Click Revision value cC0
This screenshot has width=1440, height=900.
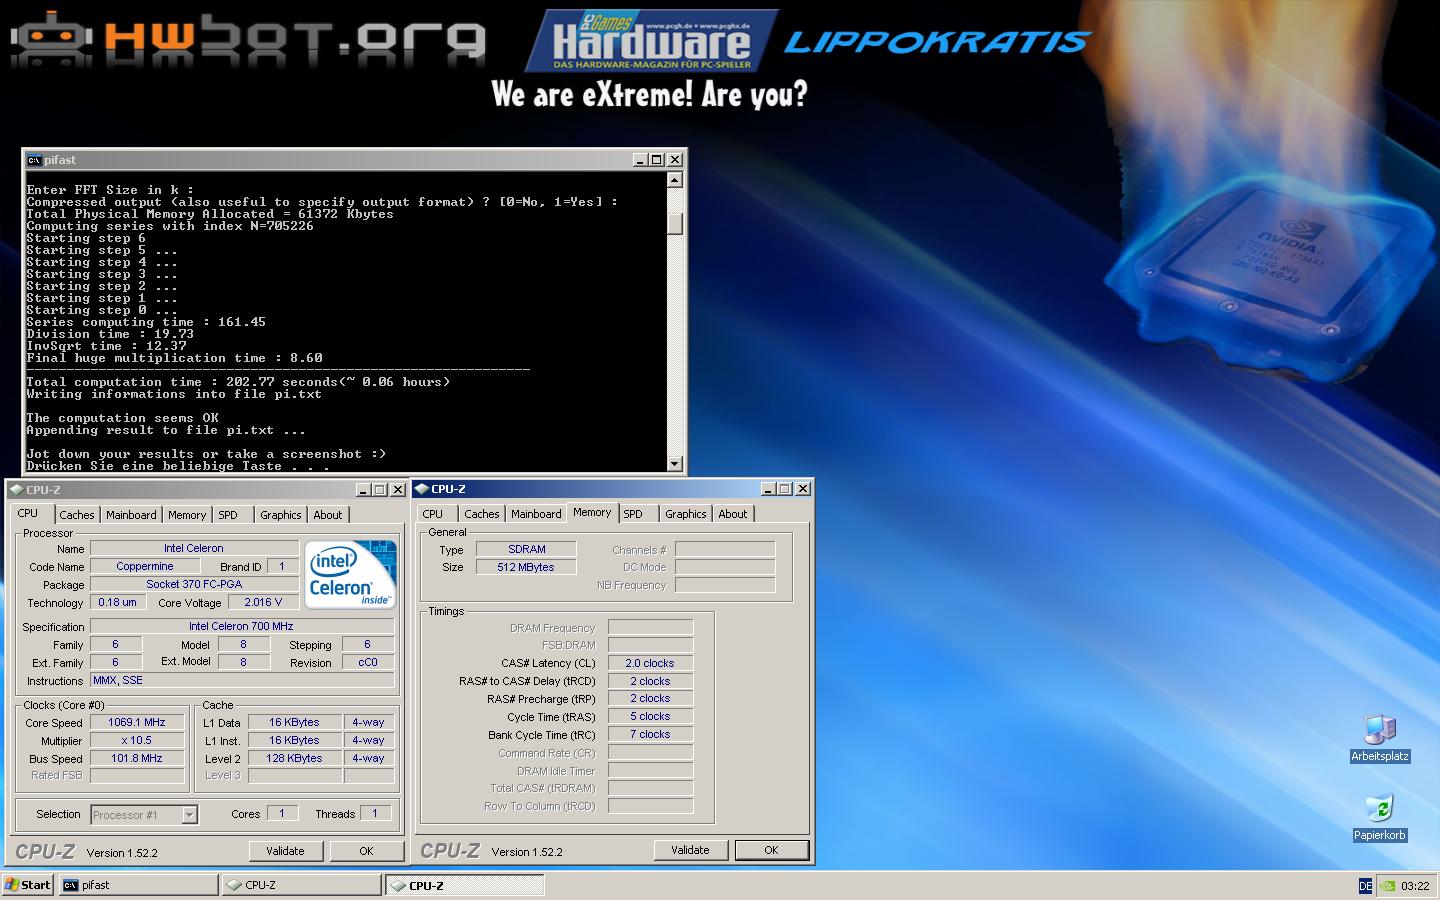coord(368,662)
